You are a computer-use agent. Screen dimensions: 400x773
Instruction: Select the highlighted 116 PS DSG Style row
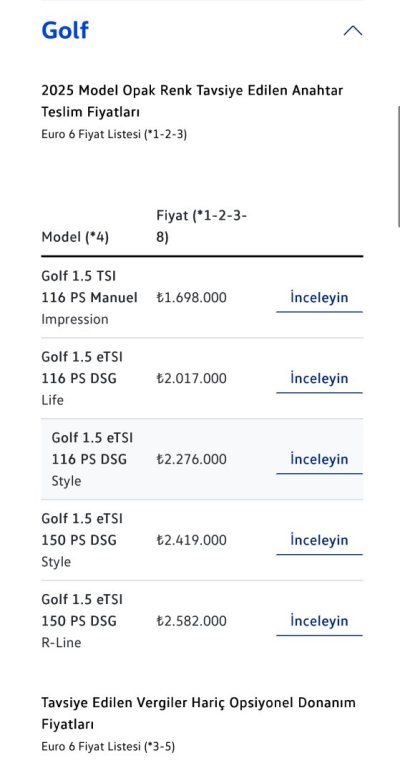(x=202, y=459)
